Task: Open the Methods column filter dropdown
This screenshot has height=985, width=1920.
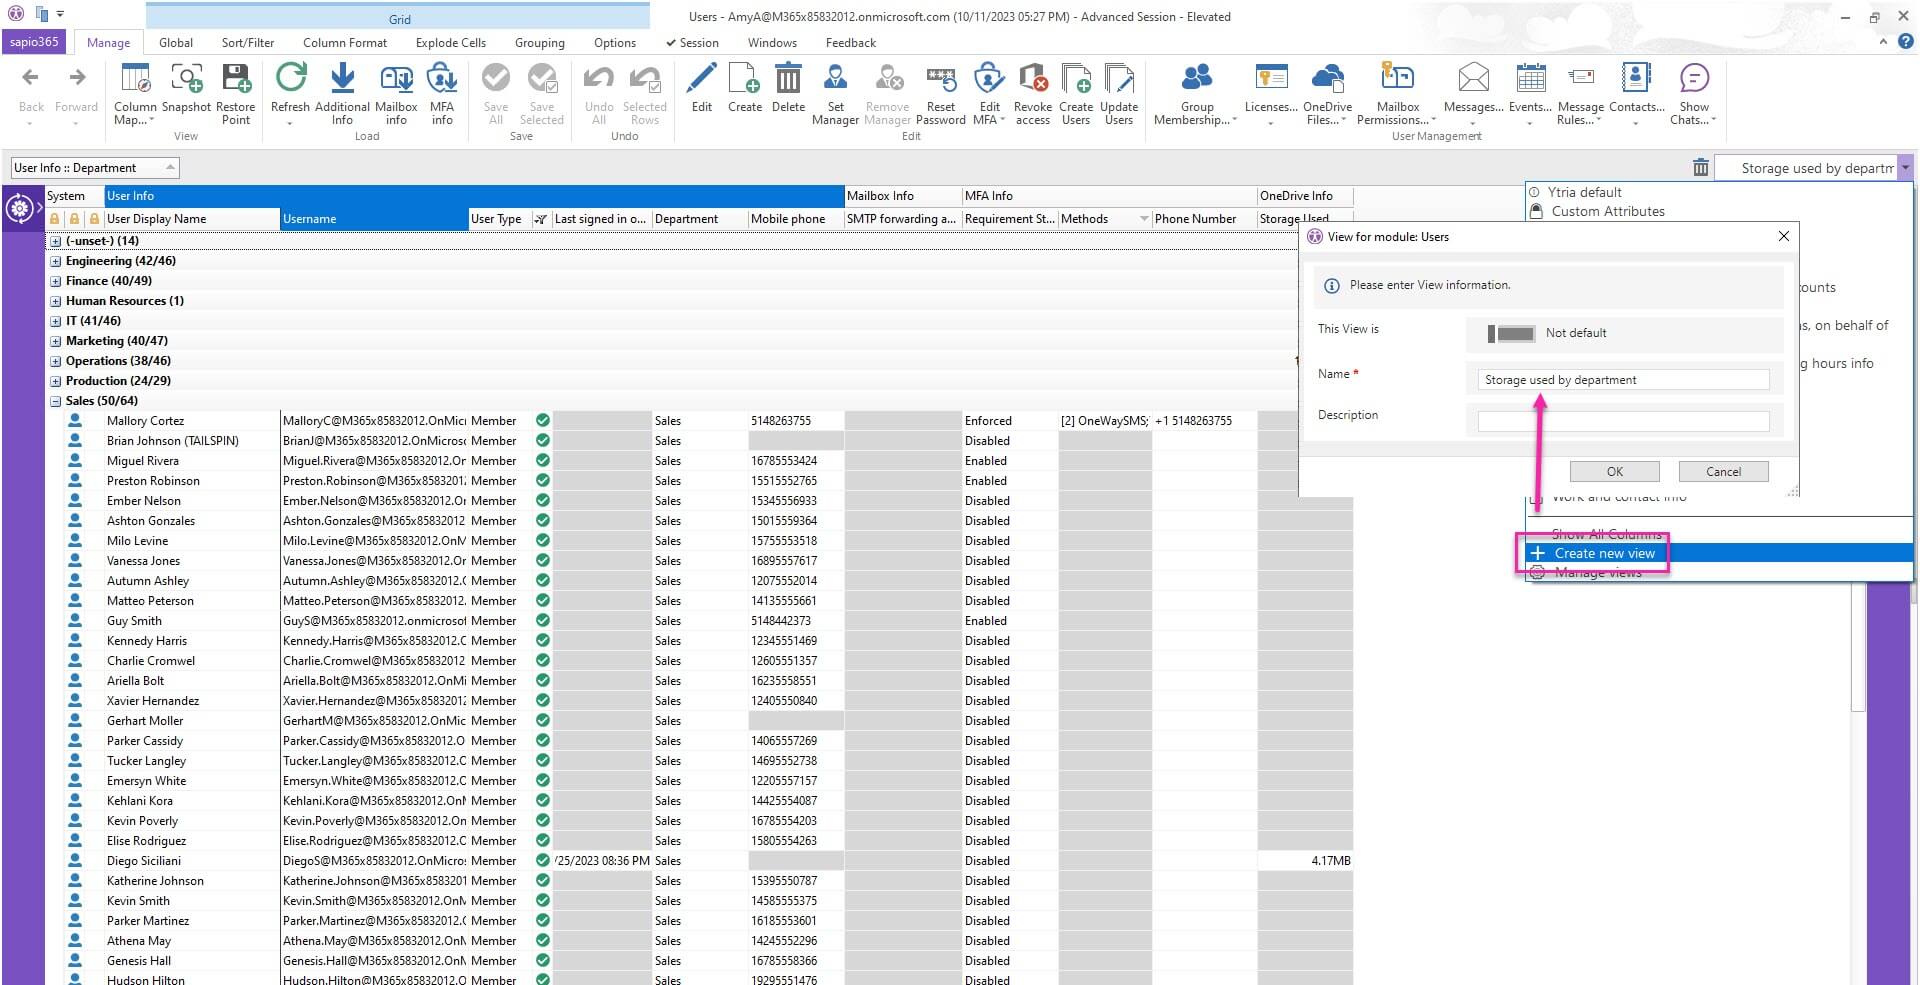Action: pyautogui.click(x=1143, y=219)
